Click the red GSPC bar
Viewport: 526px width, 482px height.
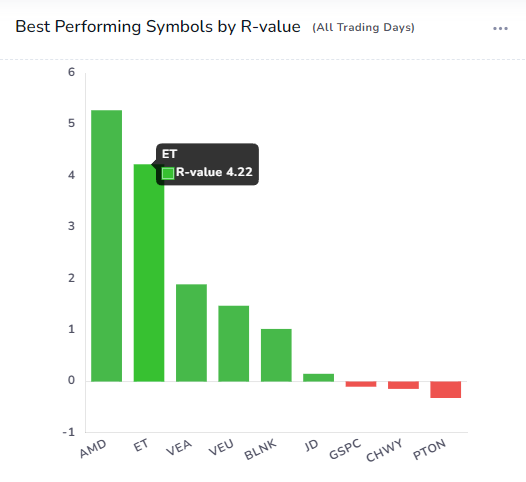click(361, 384)
